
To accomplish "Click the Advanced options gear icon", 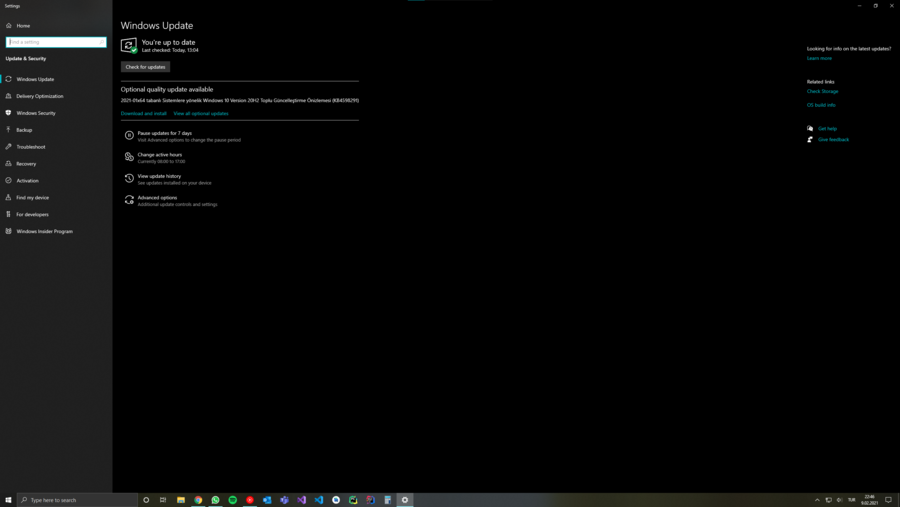I will (129, 200).
